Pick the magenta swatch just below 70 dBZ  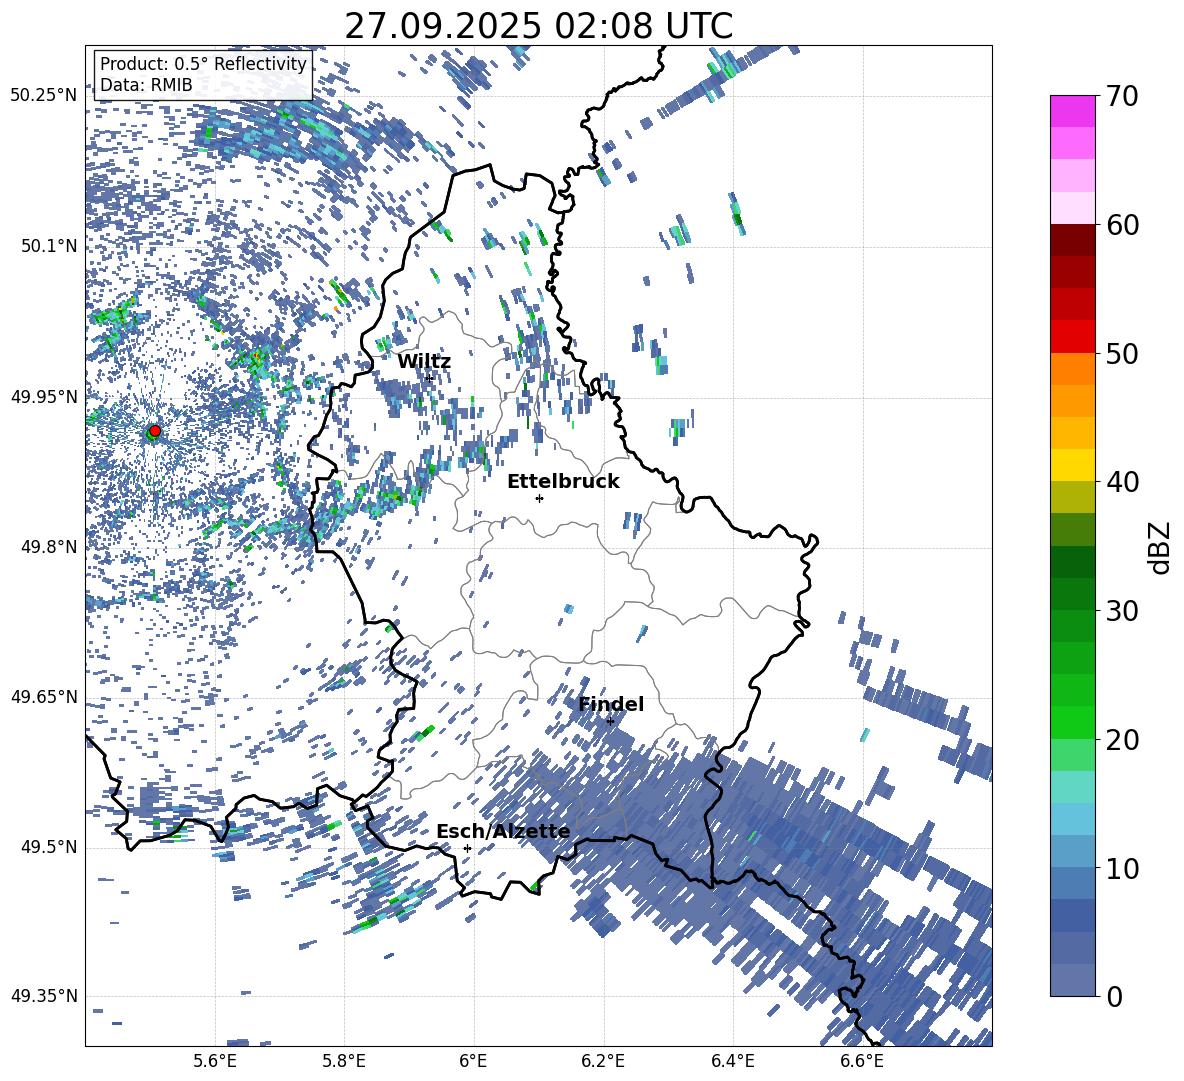(x=1072, y=111)
